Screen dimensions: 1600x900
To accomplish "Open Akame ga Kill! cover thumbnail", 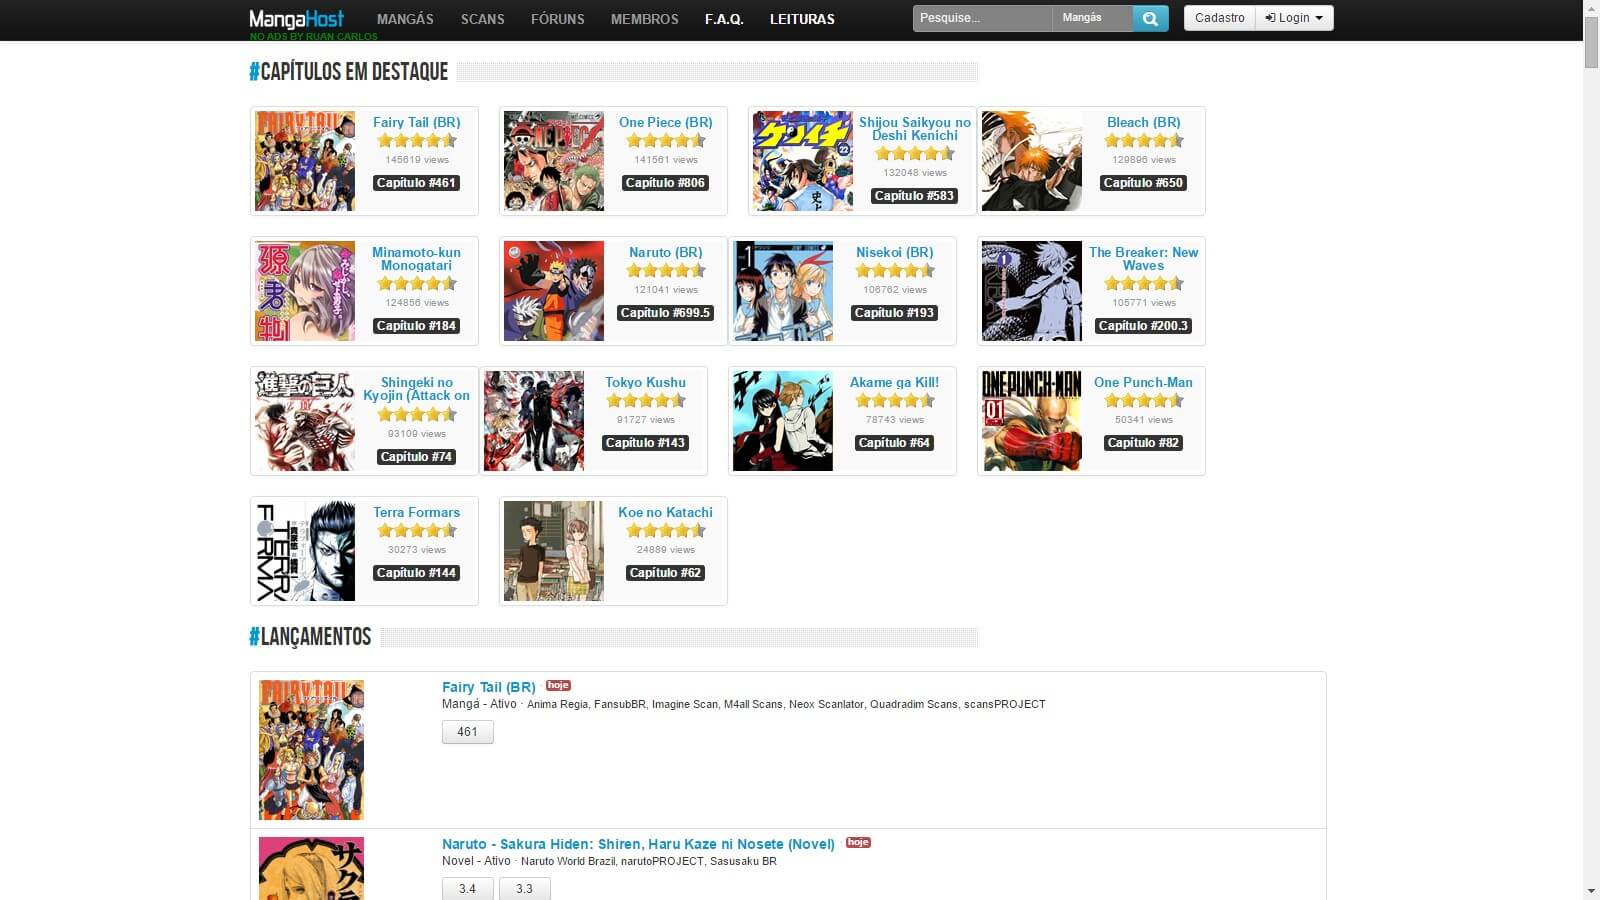I will 783,421.
